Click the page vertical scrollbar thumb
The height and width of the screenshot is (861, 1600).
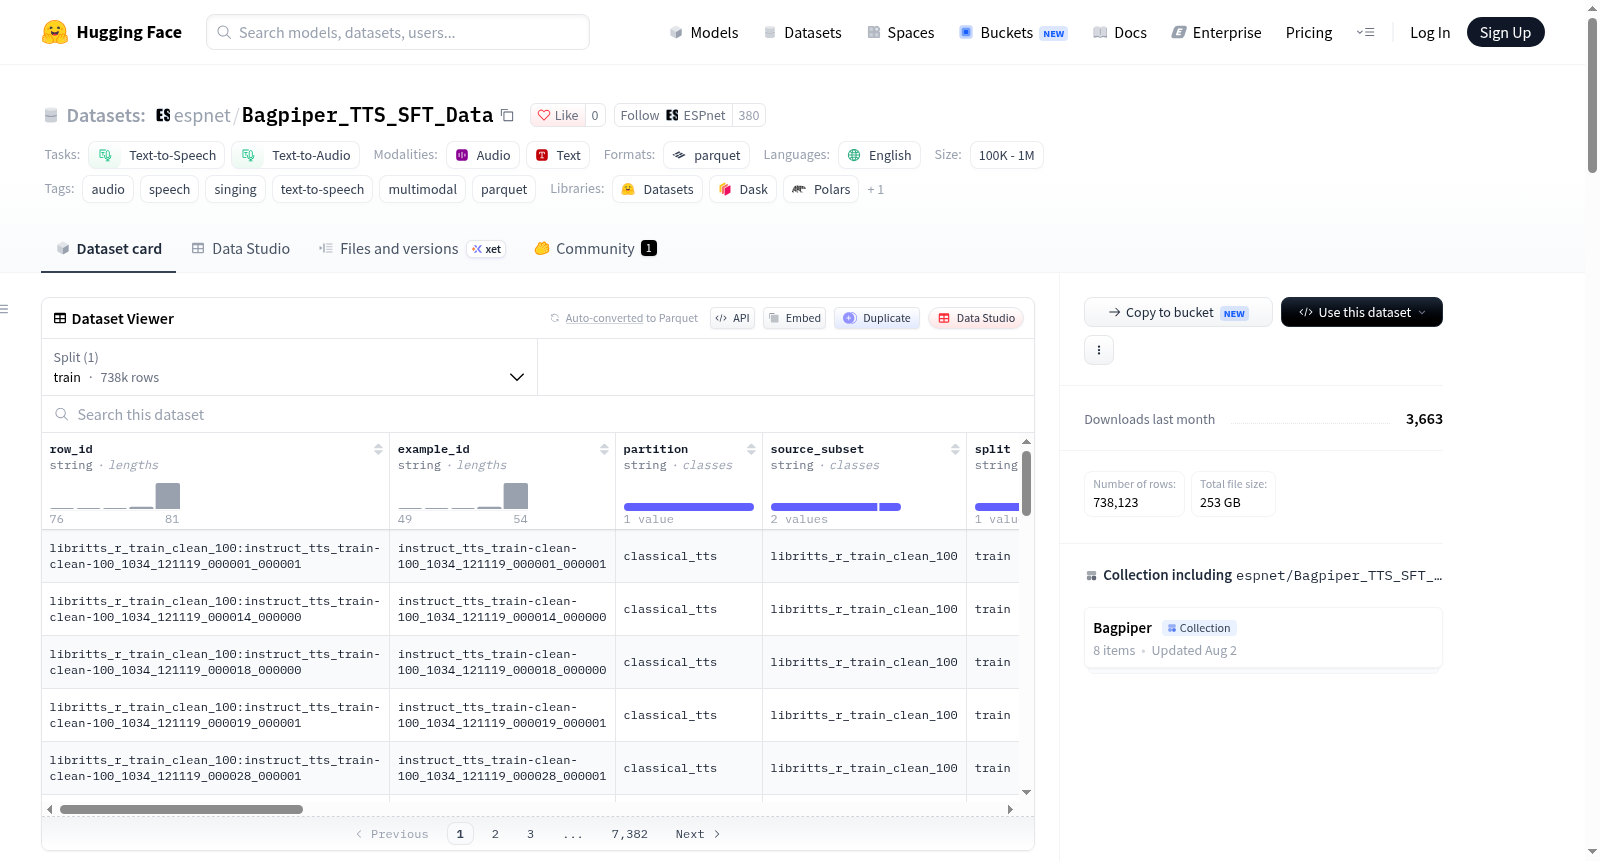tap(1592, 95)
